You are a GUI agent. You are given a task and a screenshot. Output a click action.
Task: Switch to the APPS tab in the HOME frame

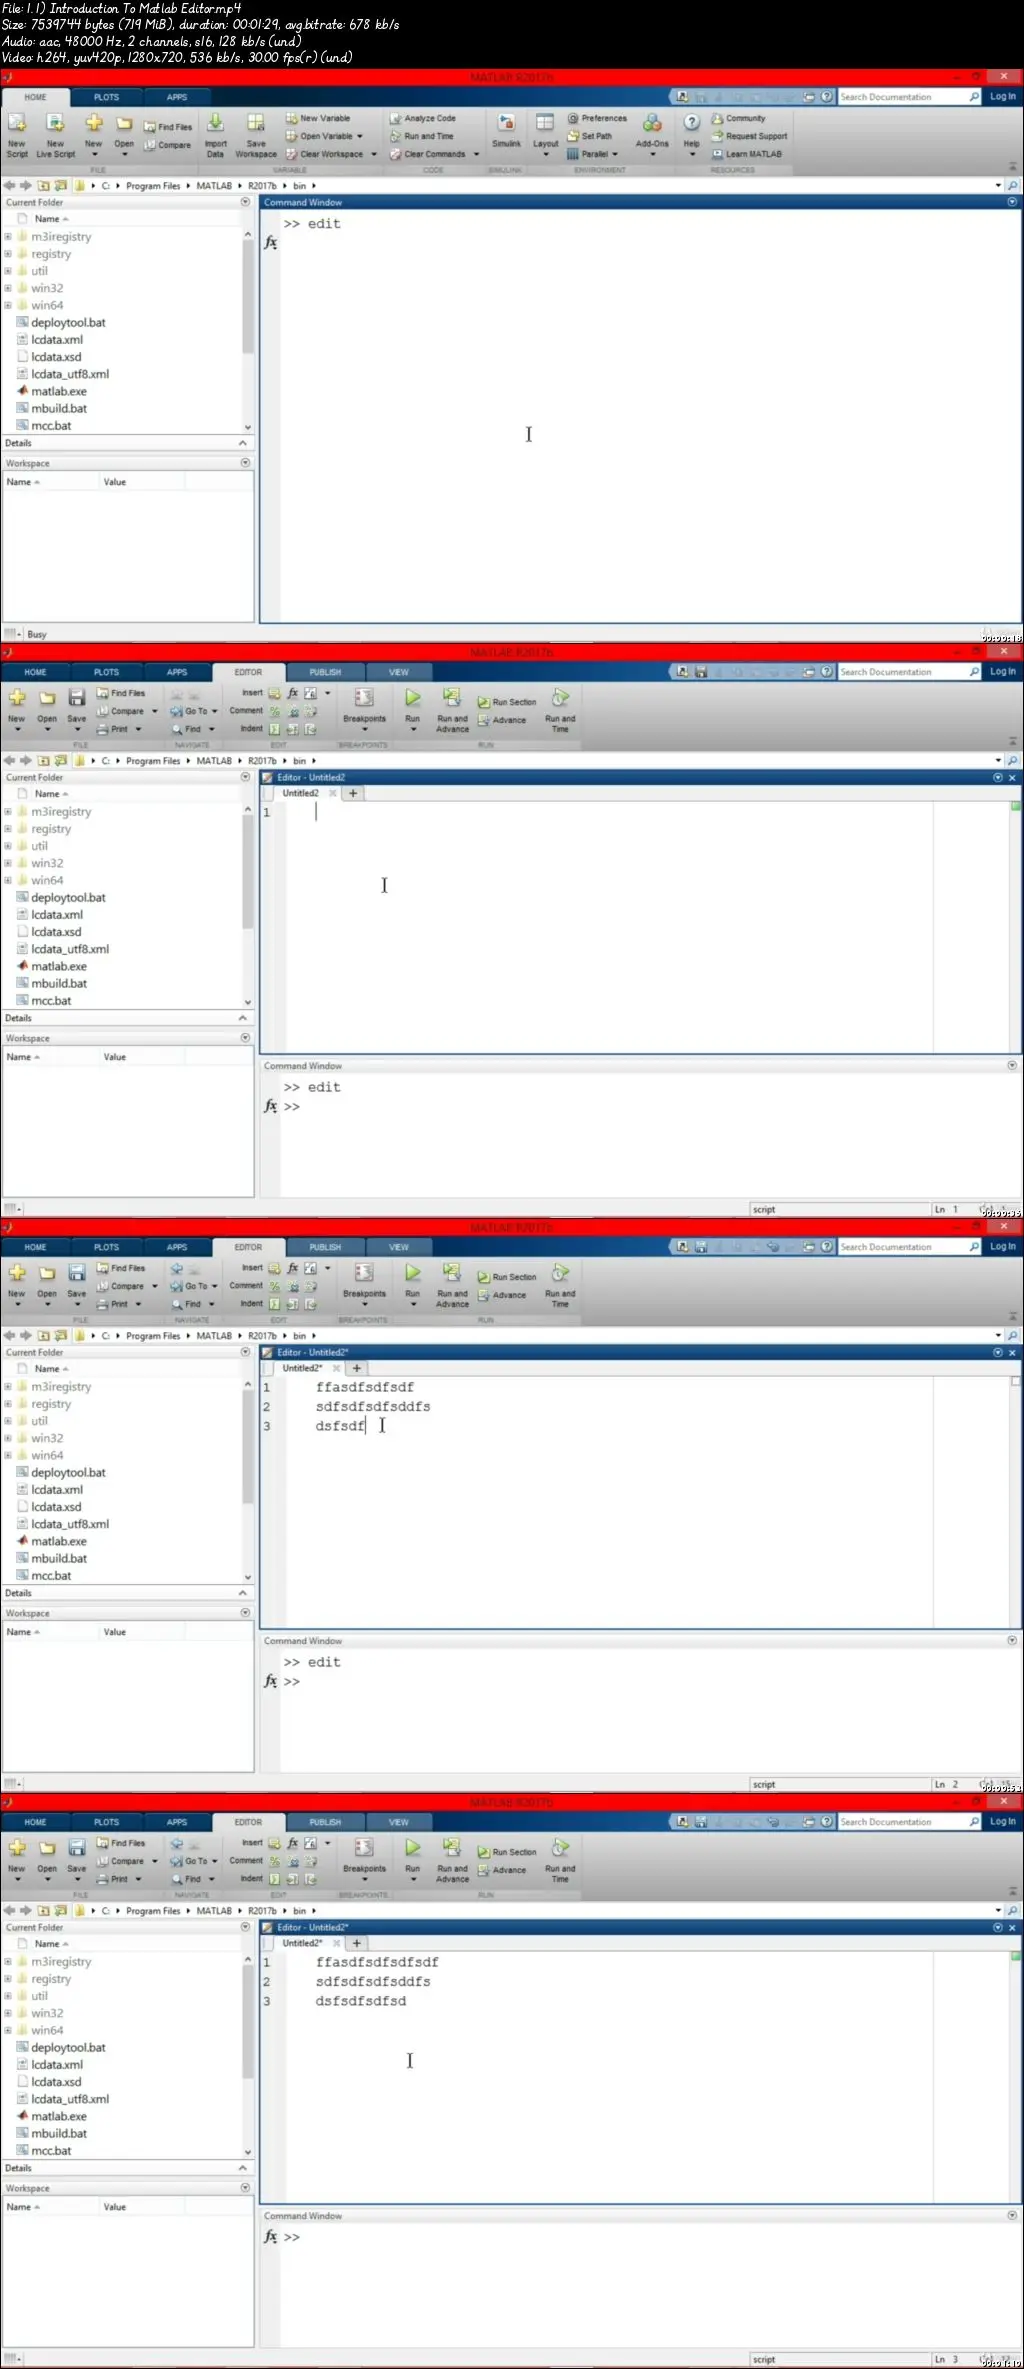coord(177,97)
